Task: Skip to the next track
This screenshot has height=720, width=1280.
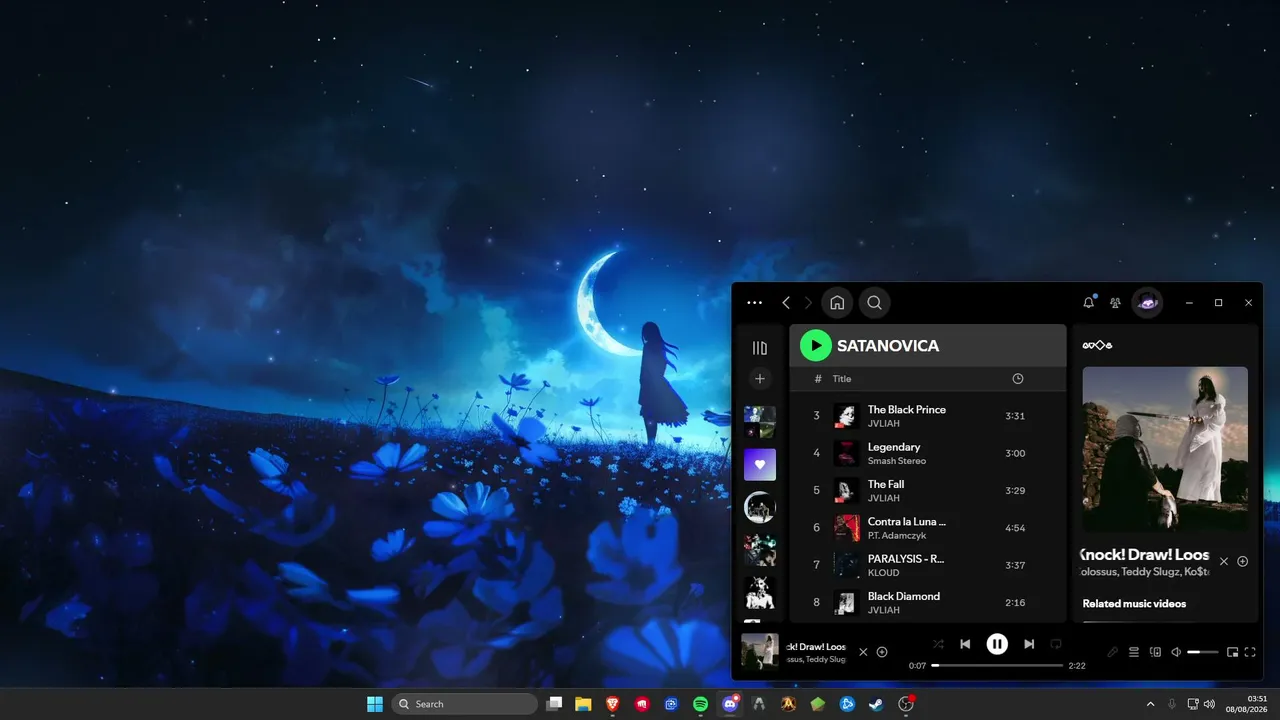Action: (x=1029, y=645)
